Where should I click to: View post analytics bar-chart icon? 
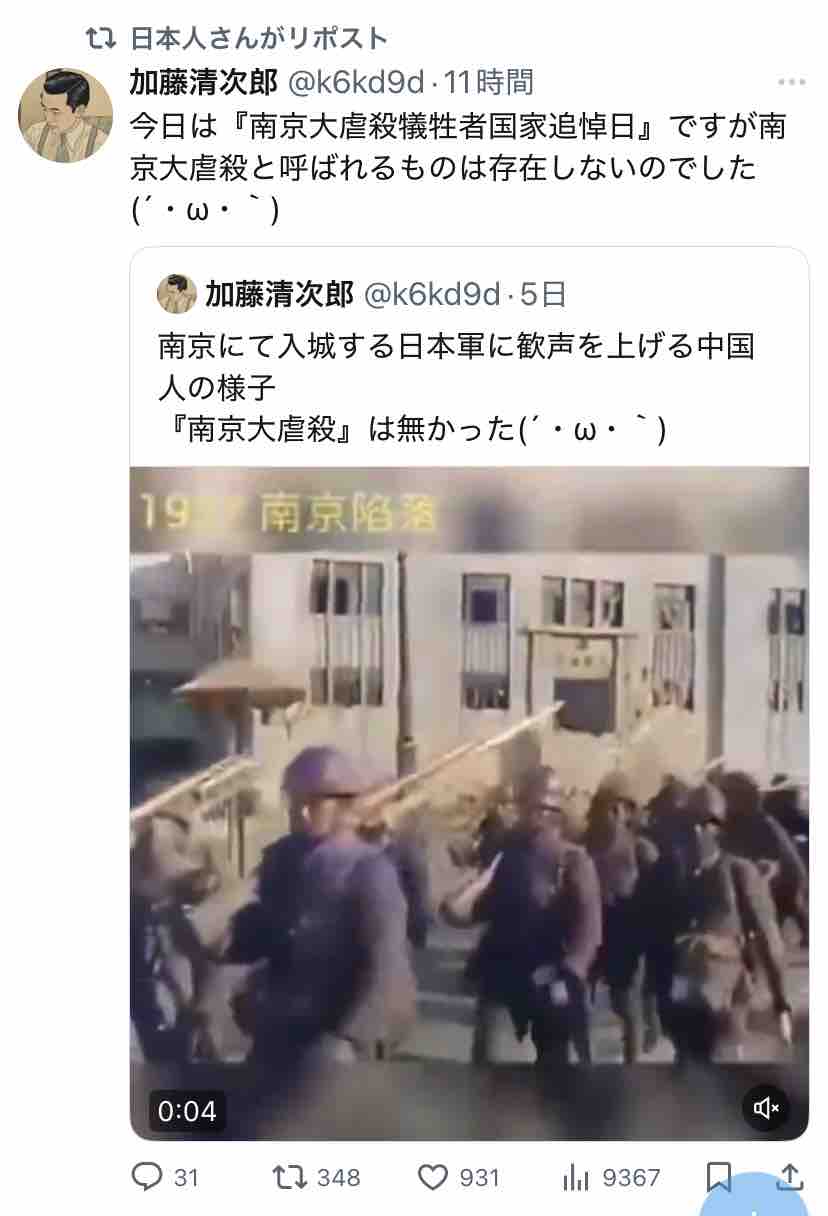[x=575, y=1178]
